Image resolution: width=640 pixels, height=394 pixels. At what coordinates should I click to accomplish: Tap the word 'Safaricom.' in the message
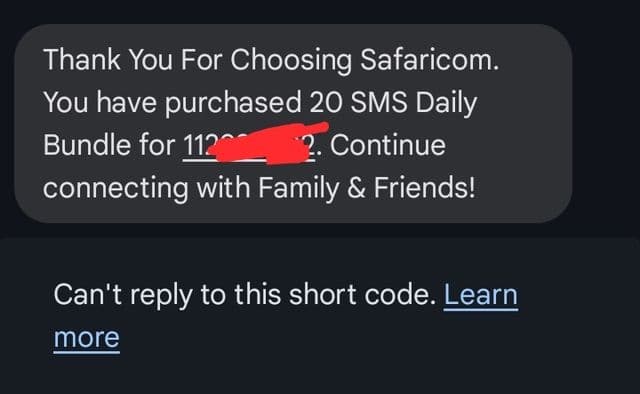(x=429, y=60)
